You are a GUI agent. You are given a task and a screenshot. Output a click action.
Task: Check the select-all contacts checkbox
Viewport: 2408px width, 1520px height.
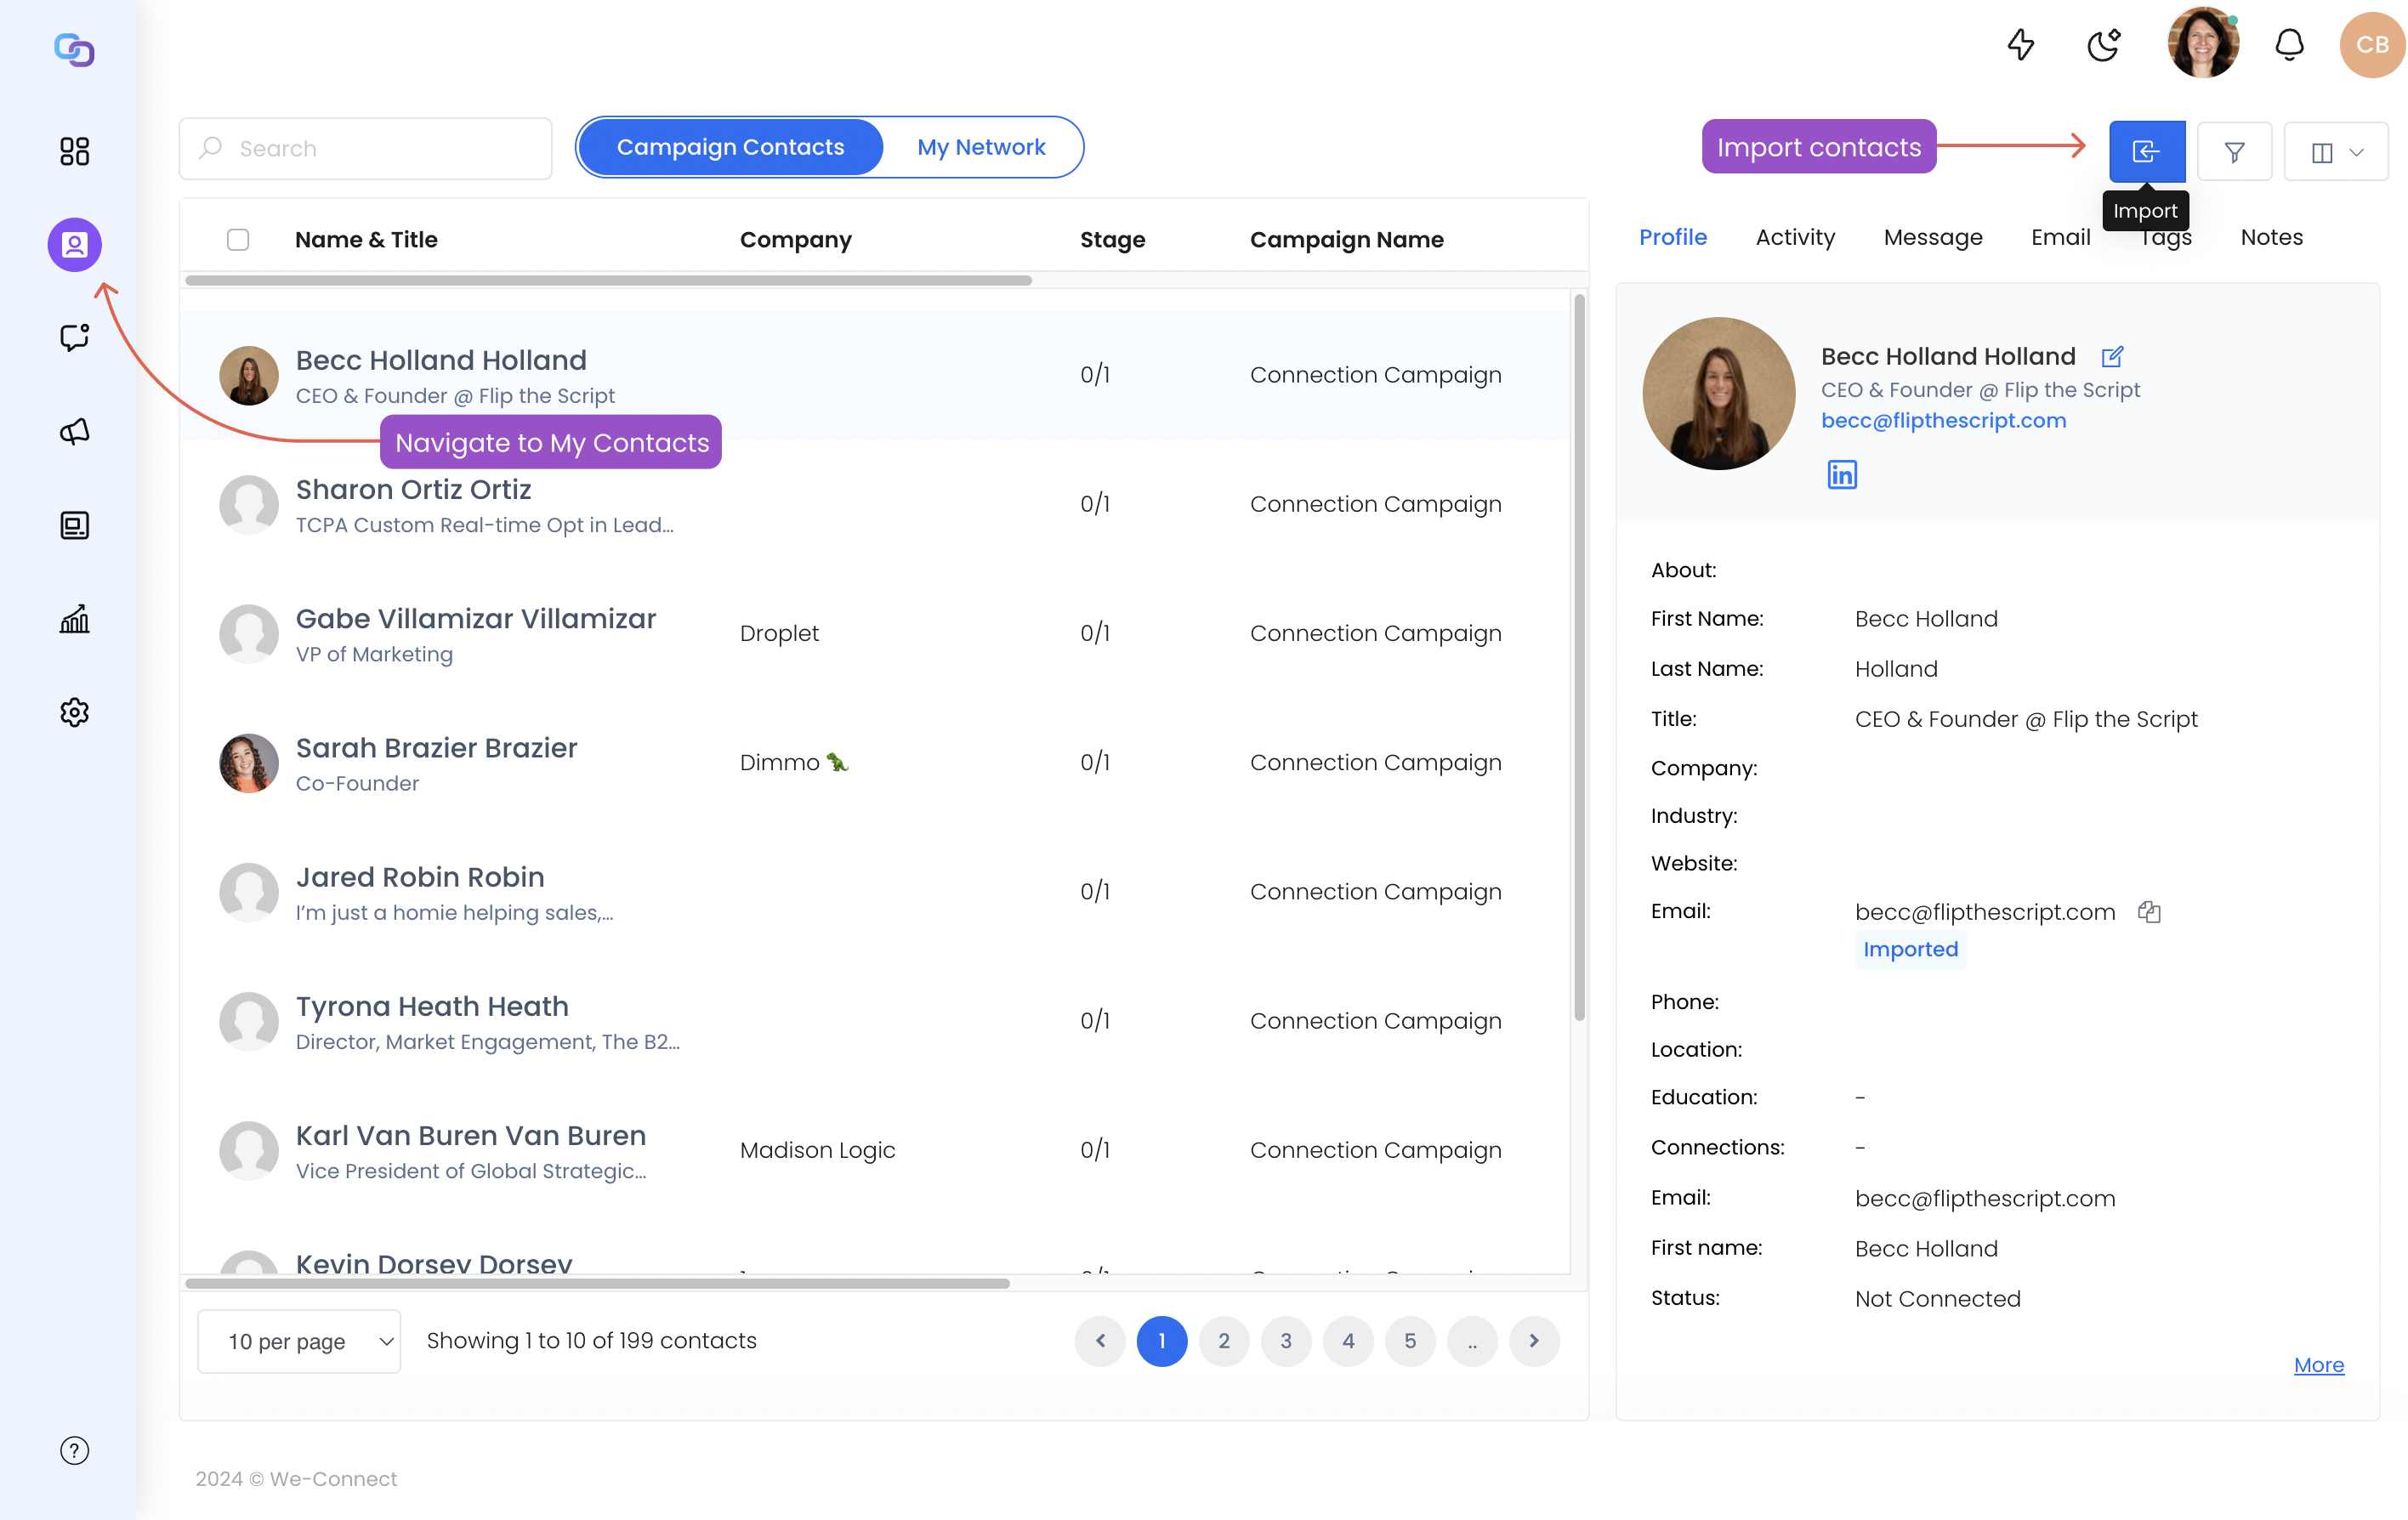click(238, 239)
